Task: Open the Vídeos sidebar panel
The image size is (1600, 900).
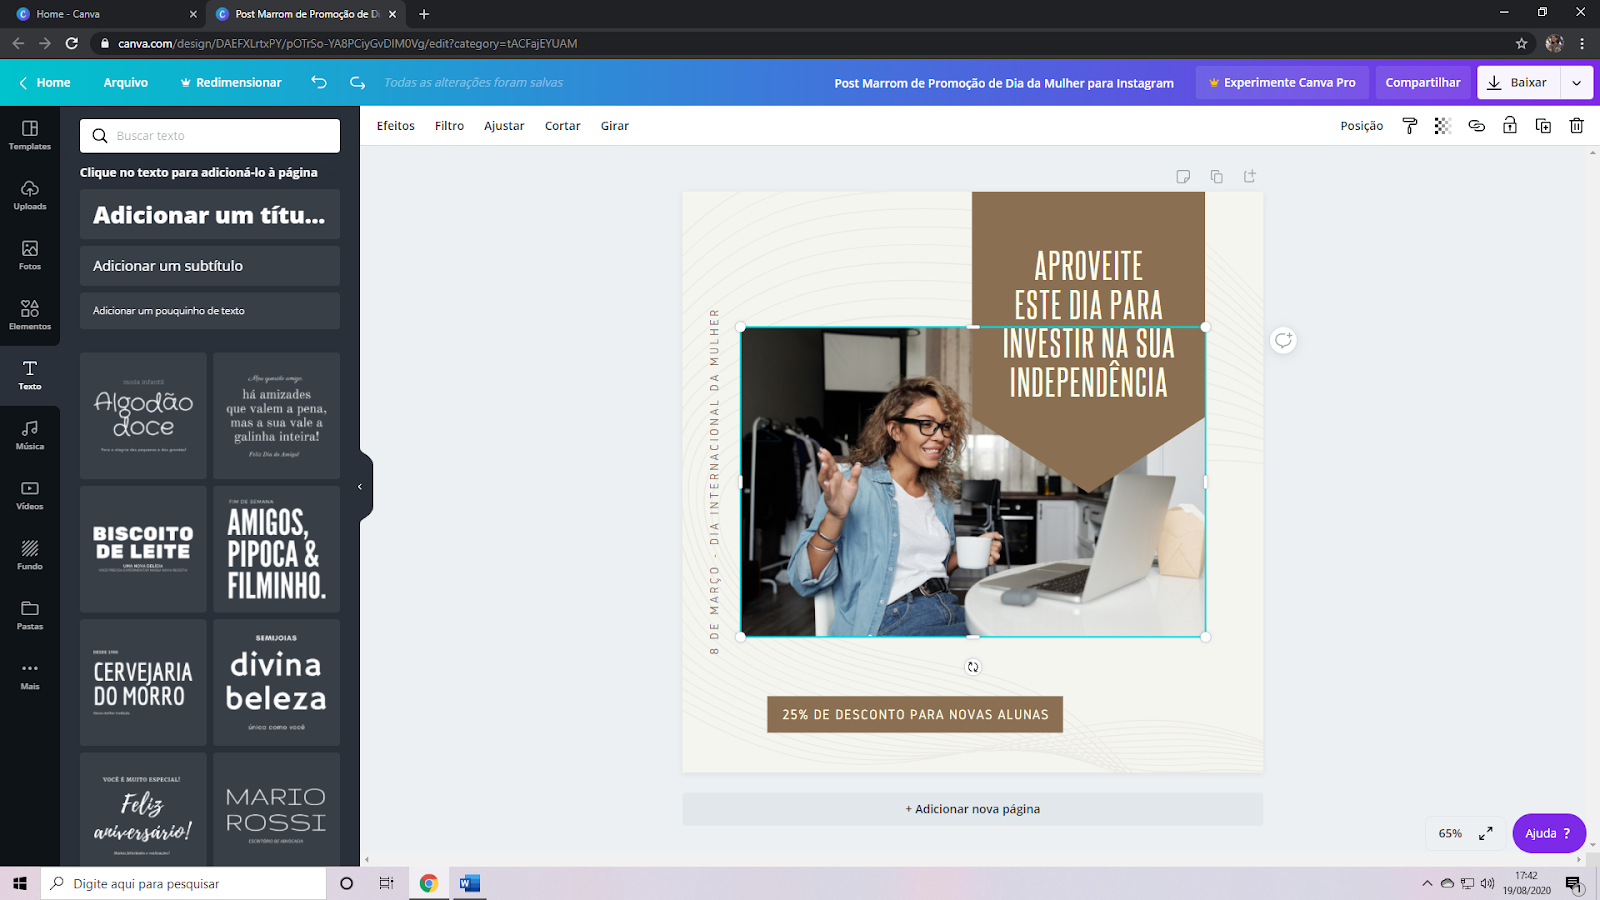Action: click(x=30, y=495)
